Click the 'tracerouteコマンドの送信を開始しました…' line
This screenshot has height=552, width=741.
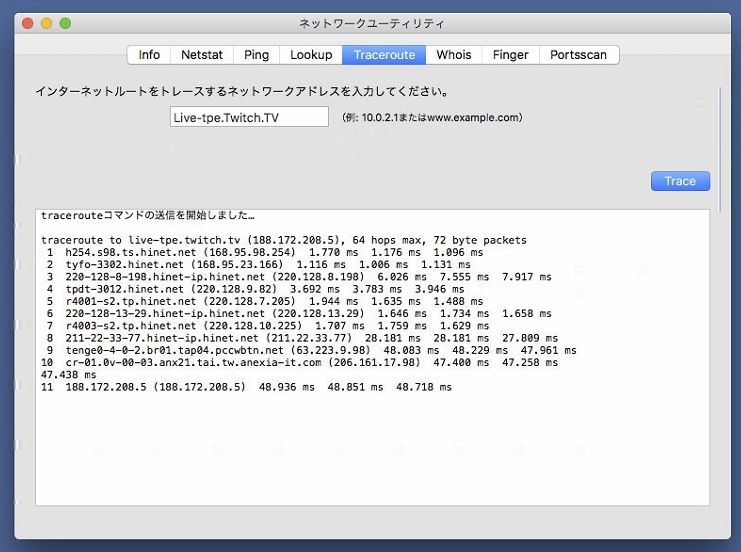(x=147, y=216)
